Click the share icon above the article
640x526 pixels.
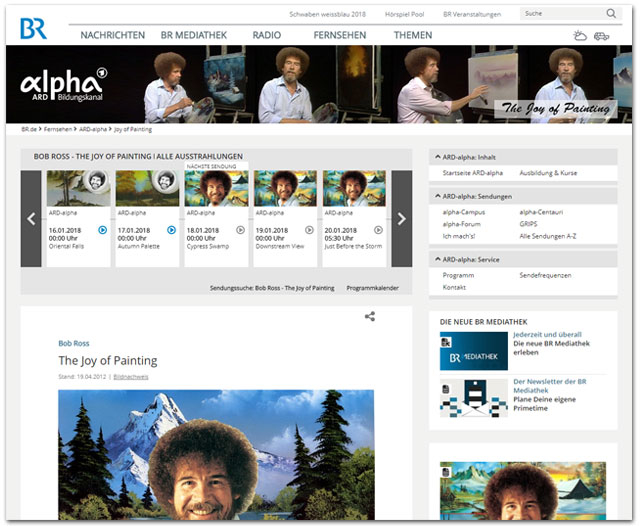[370, 316]
